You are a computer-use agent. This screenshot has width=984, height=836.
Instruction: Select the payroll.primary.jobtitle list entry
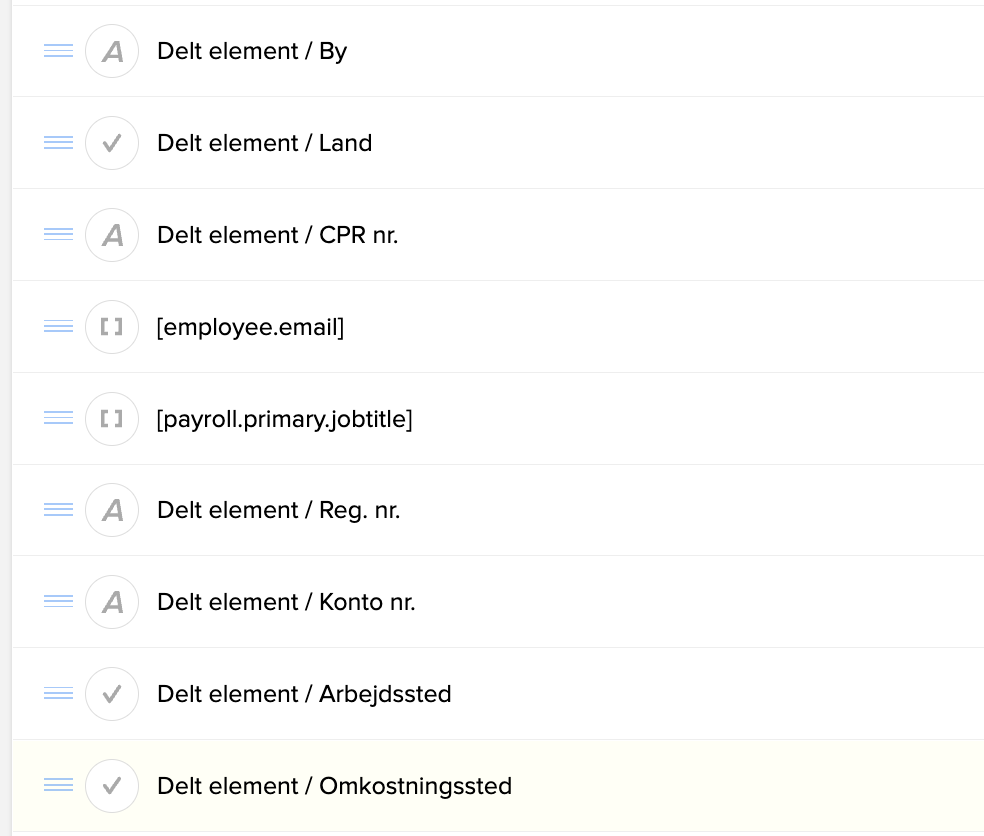[285, 418]
